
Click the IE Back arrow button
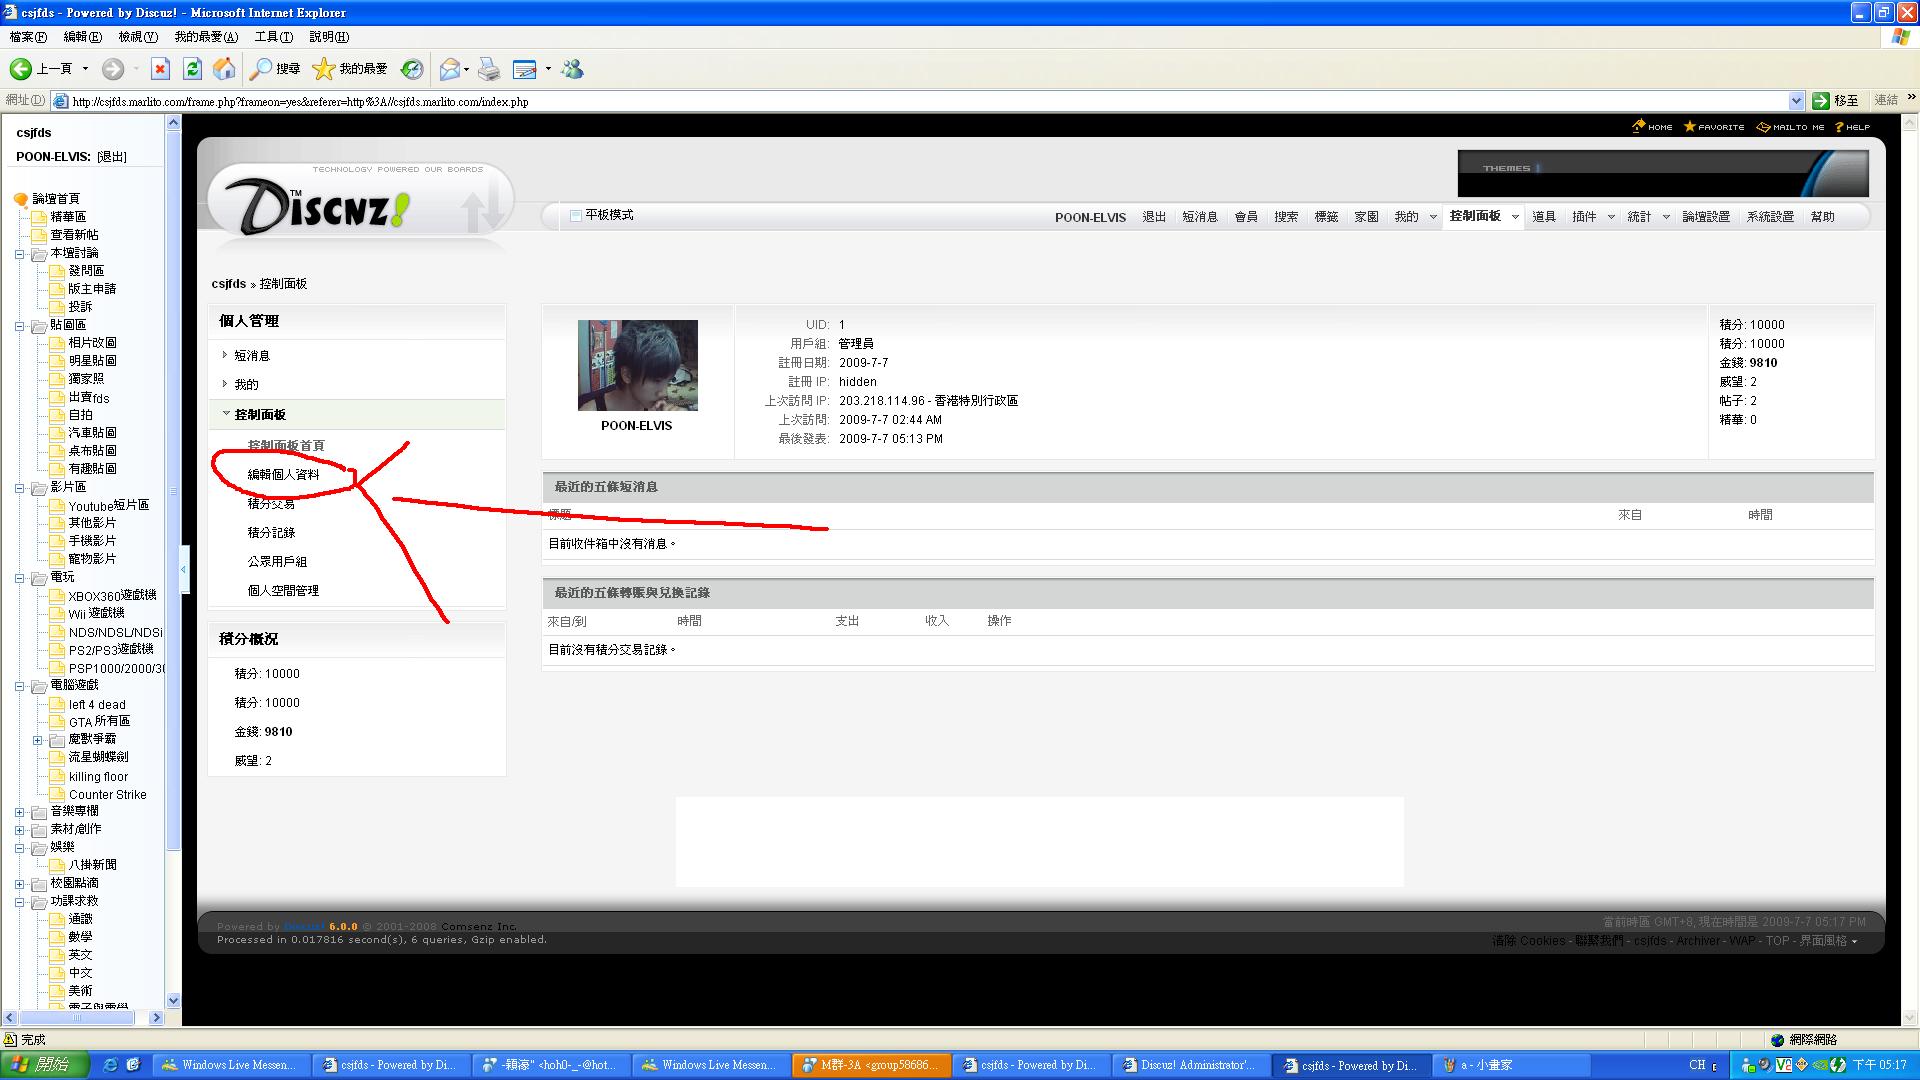[x=21, y=69]
